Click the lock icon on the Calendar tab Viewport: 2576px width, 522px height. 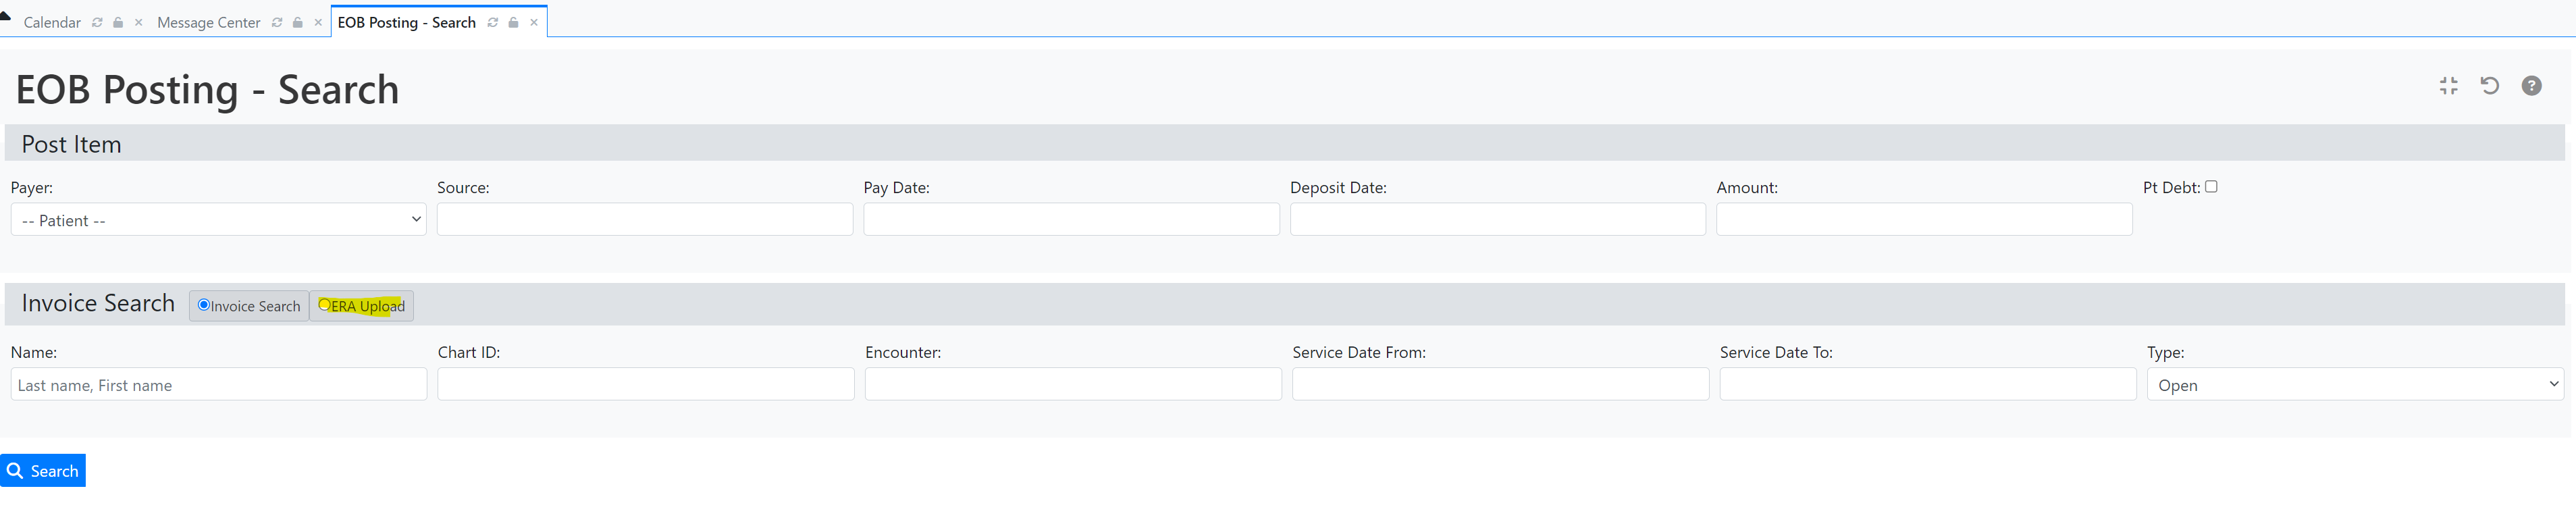118,22
